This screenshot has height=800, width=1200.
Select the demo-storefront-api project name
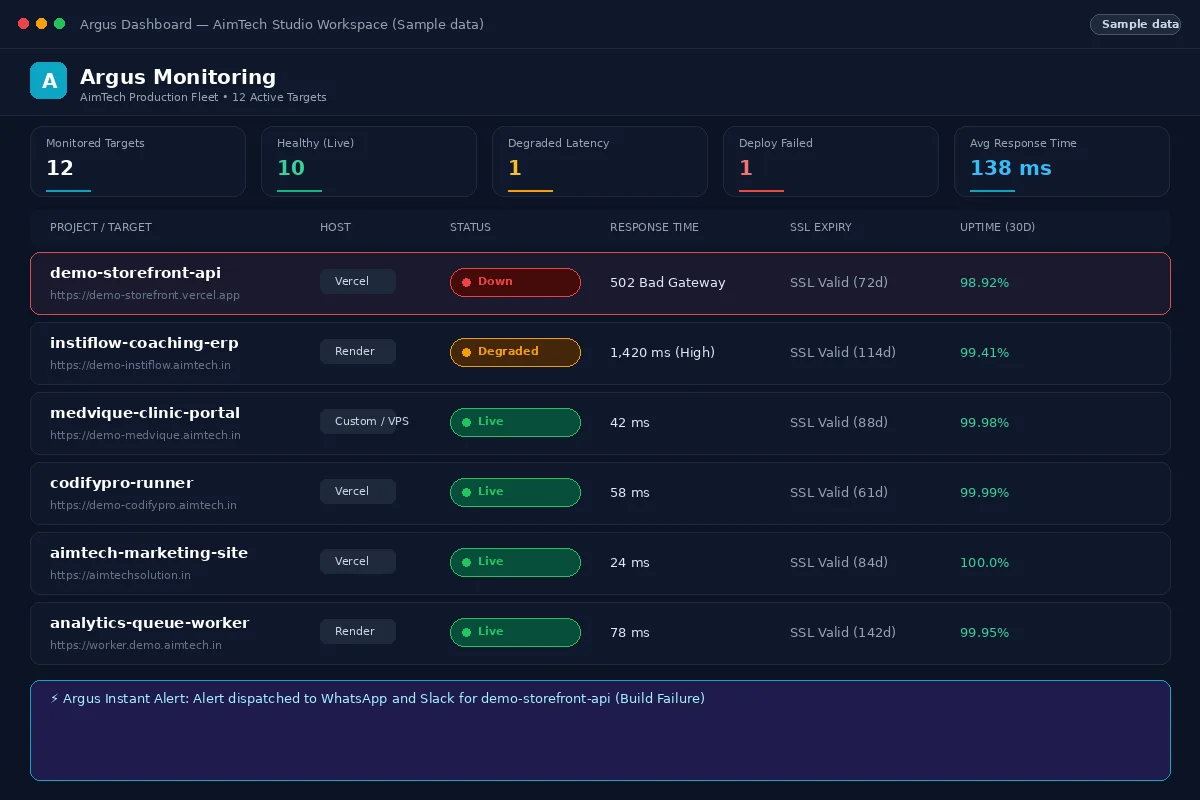(135, 272)
